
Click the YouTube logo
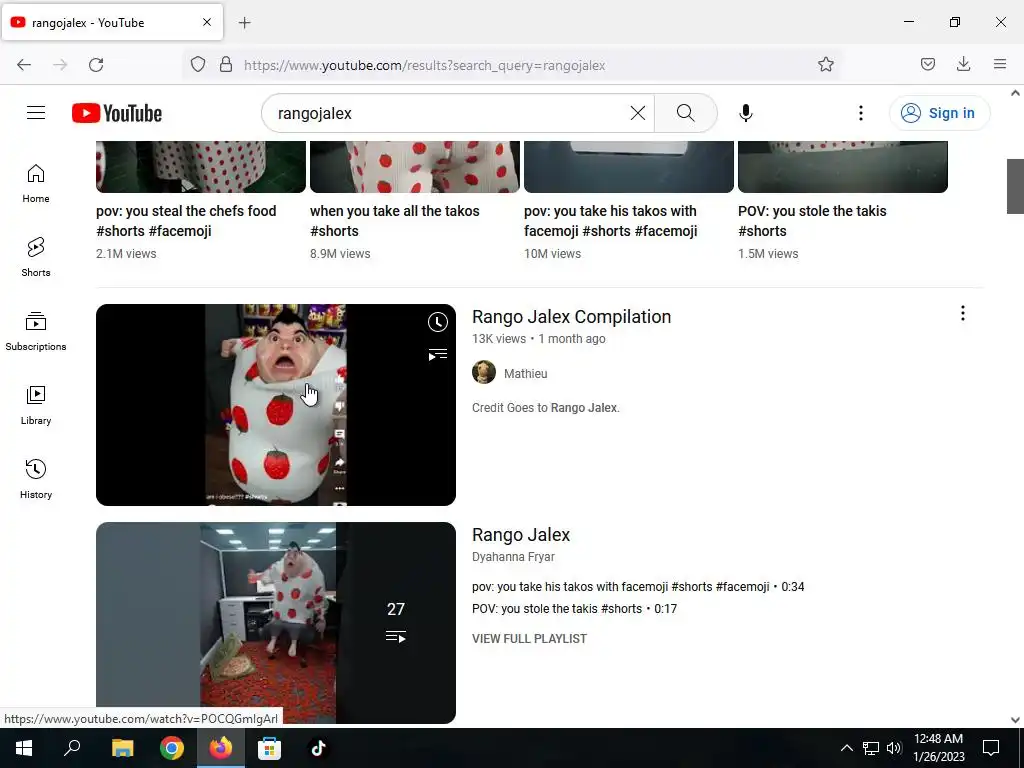tap(117, 113)
